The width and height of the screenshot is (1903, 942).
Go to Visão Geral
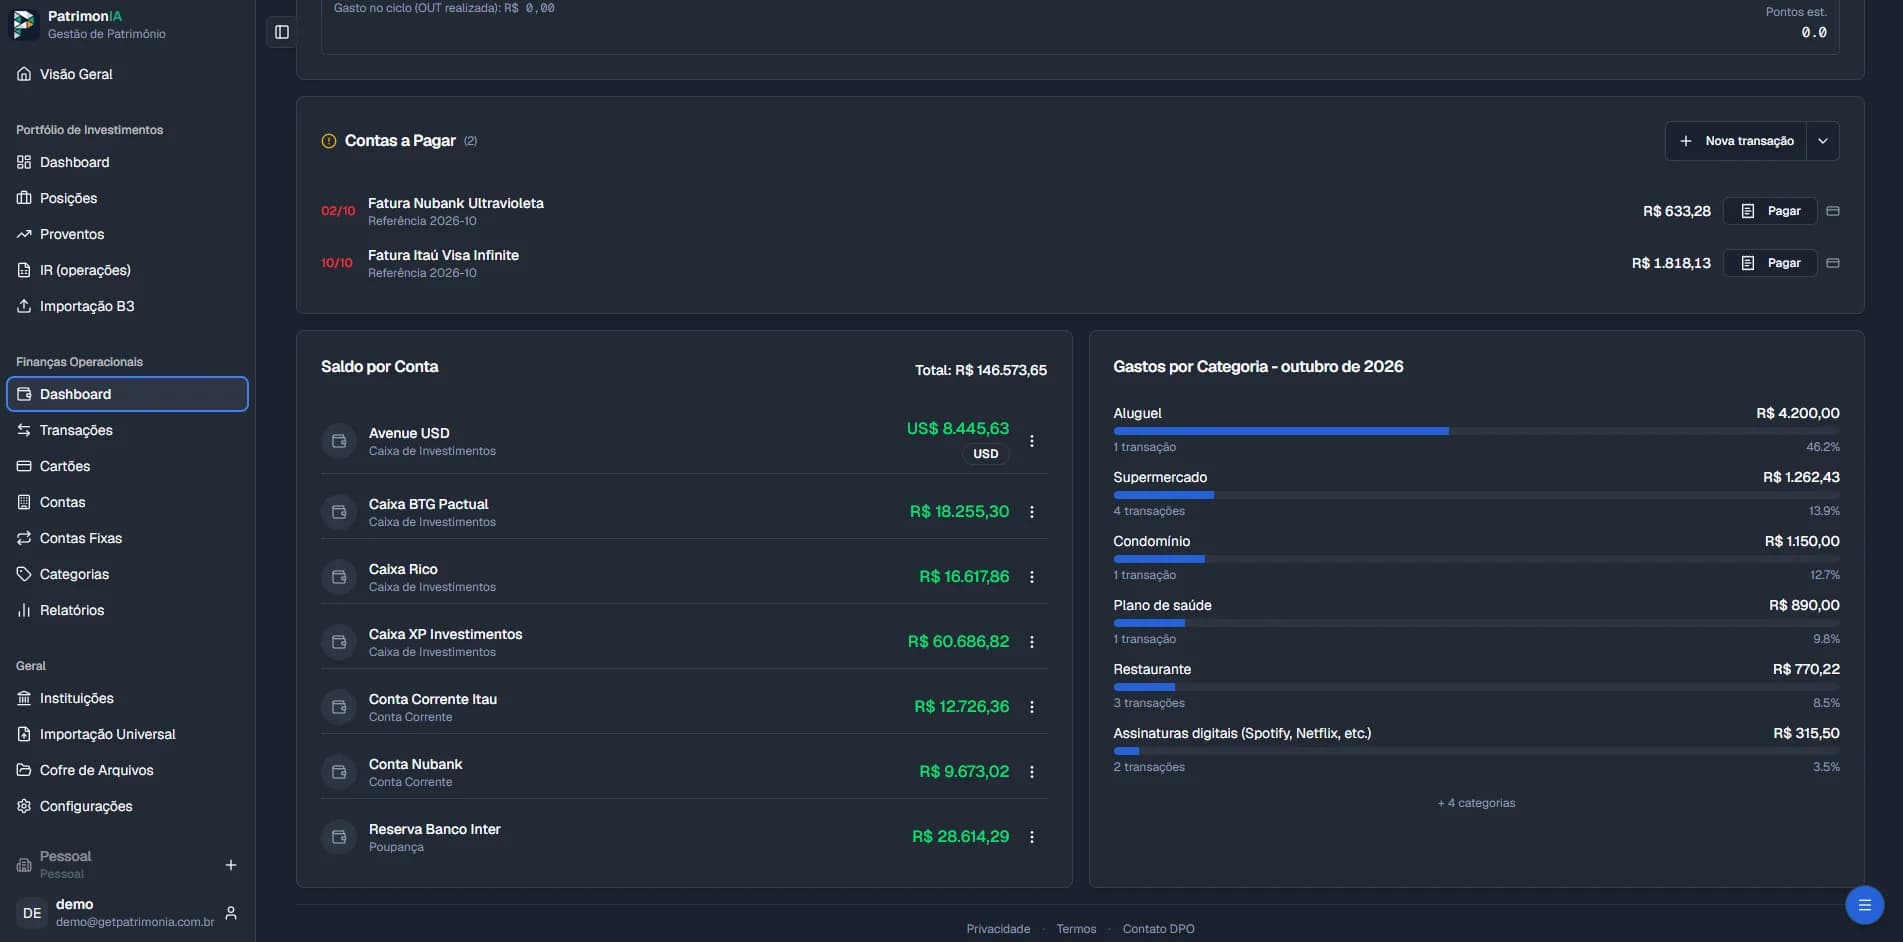[127, 74]
